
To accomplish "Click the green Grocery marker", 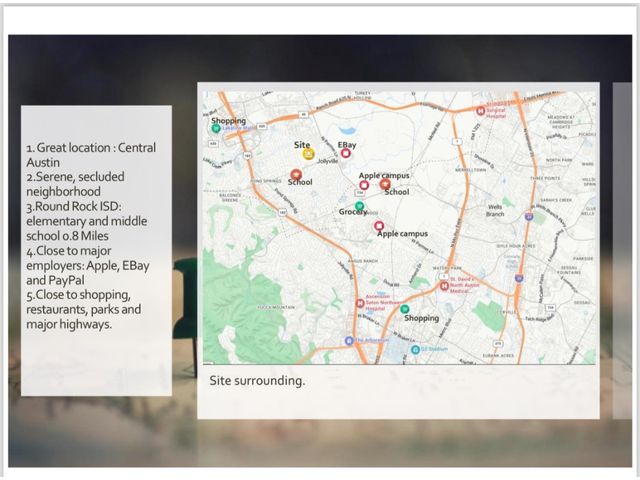I will tap(359, 206).
